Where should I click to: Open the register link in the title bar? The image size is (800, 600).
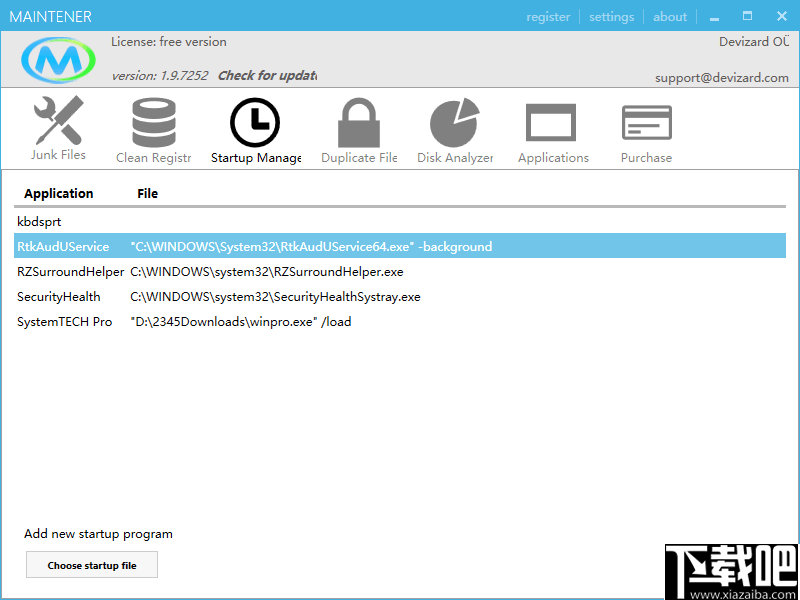tap(548, 17)
